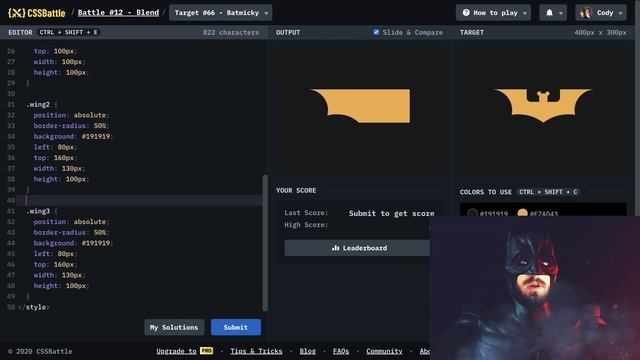This screenshot has height=360, width=640.
Task: Open the FAQs link
Action: (x=340, y=351)
